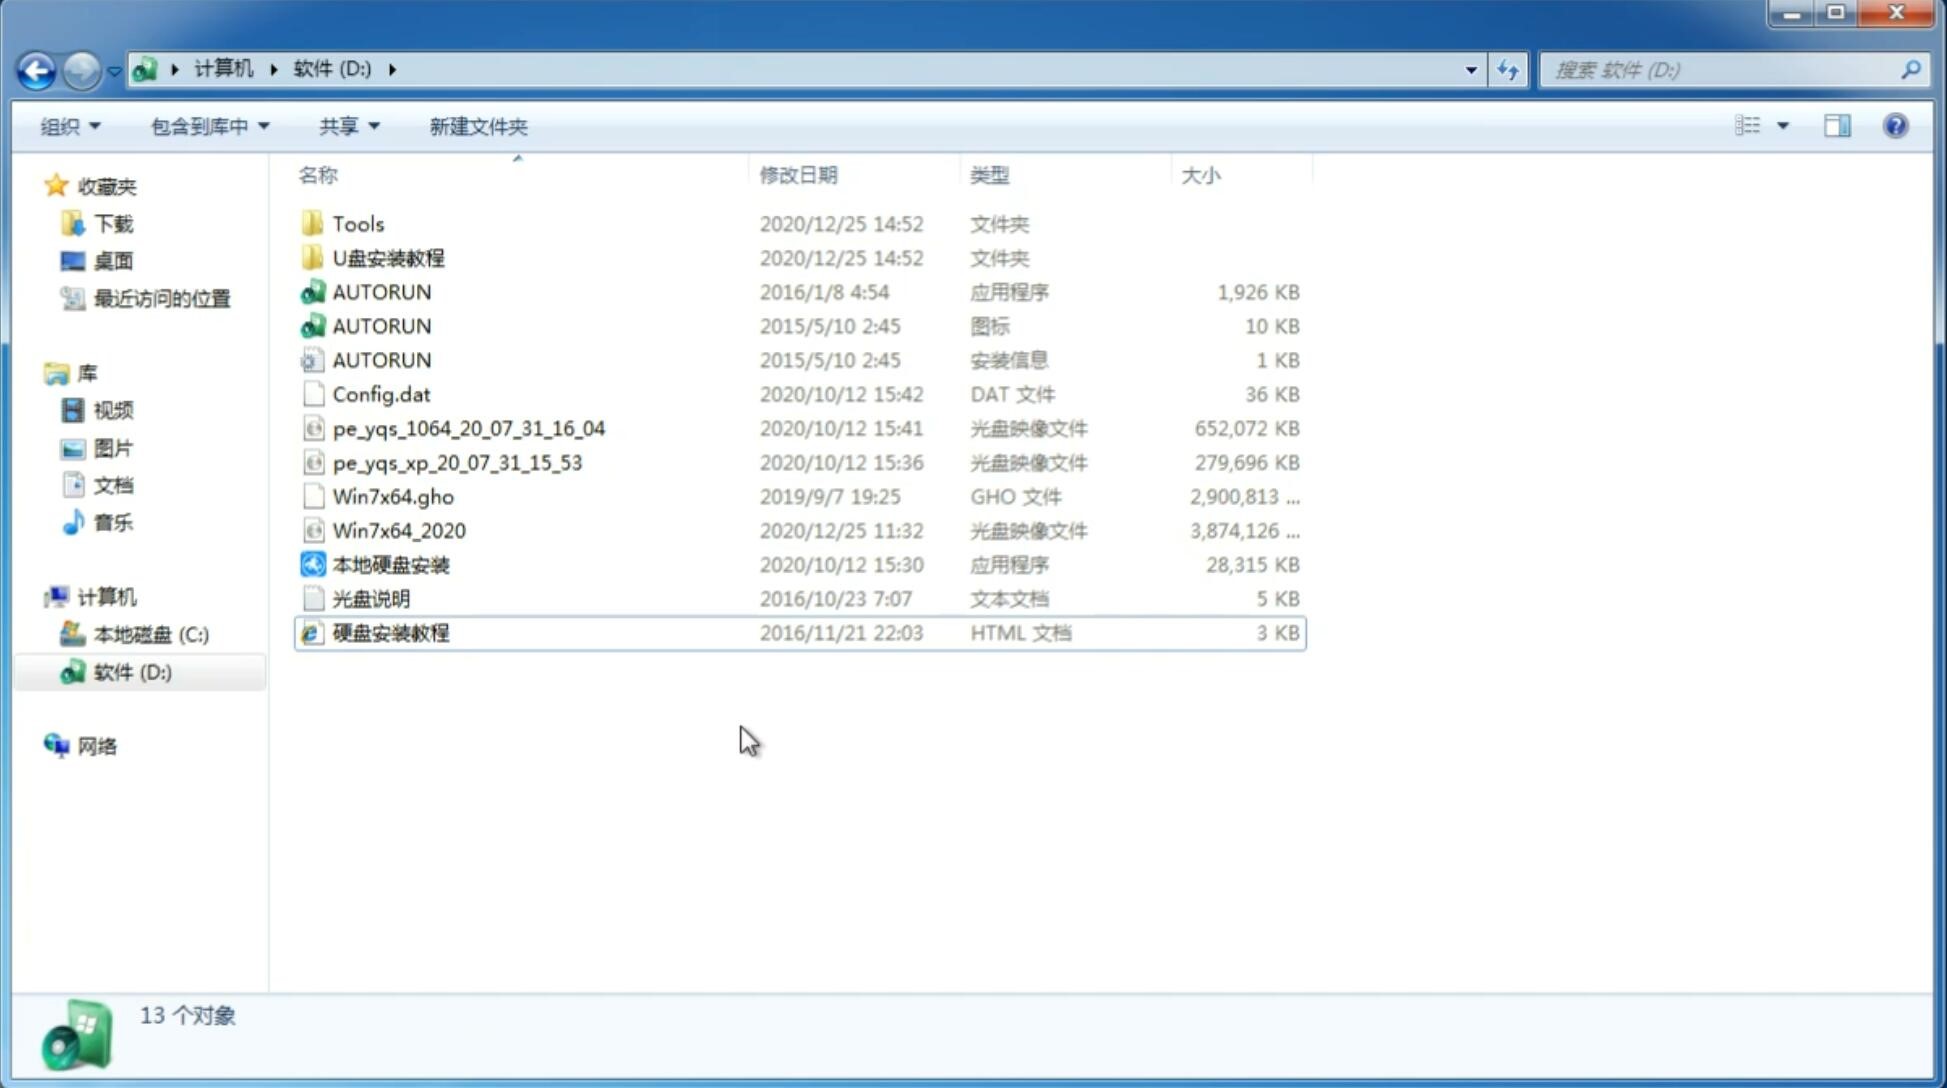This screenshot has width=1947, height=1088.
Task: Open Win7x64_2020 disc image file
Action: (x=400, y=529)
